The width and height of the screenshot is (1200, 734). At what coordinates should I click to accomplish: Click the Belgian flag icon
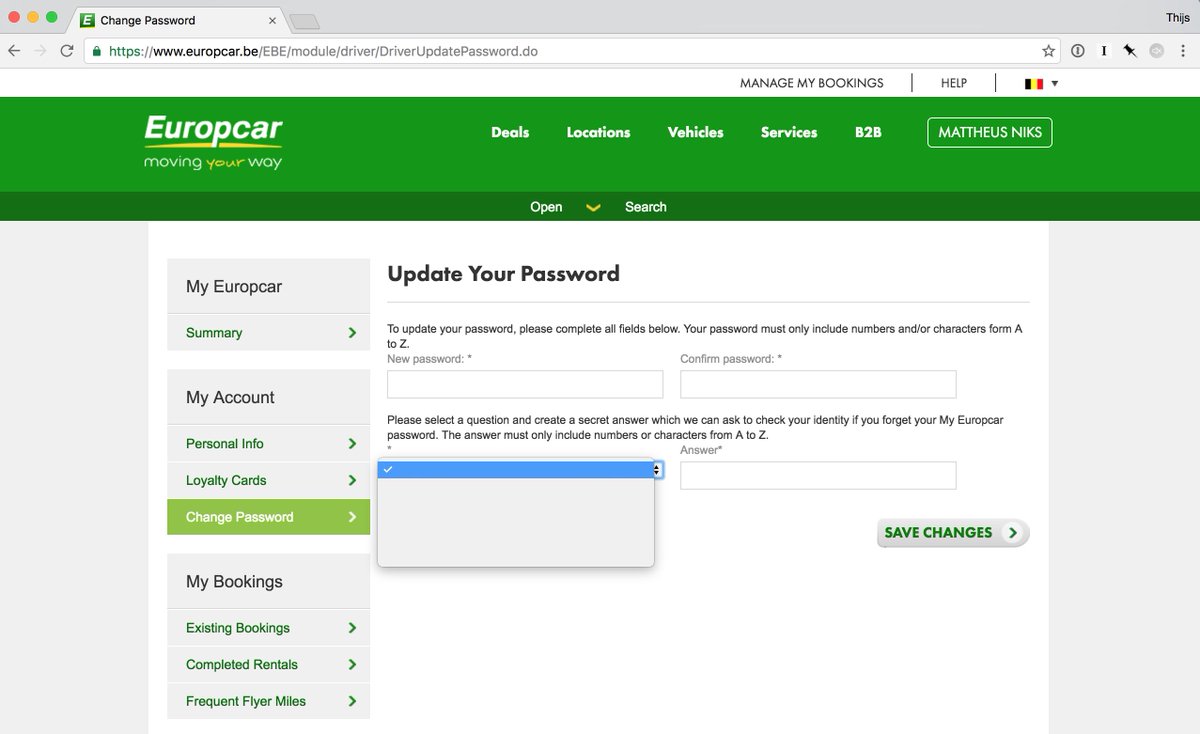click(x=1034, y=84)
